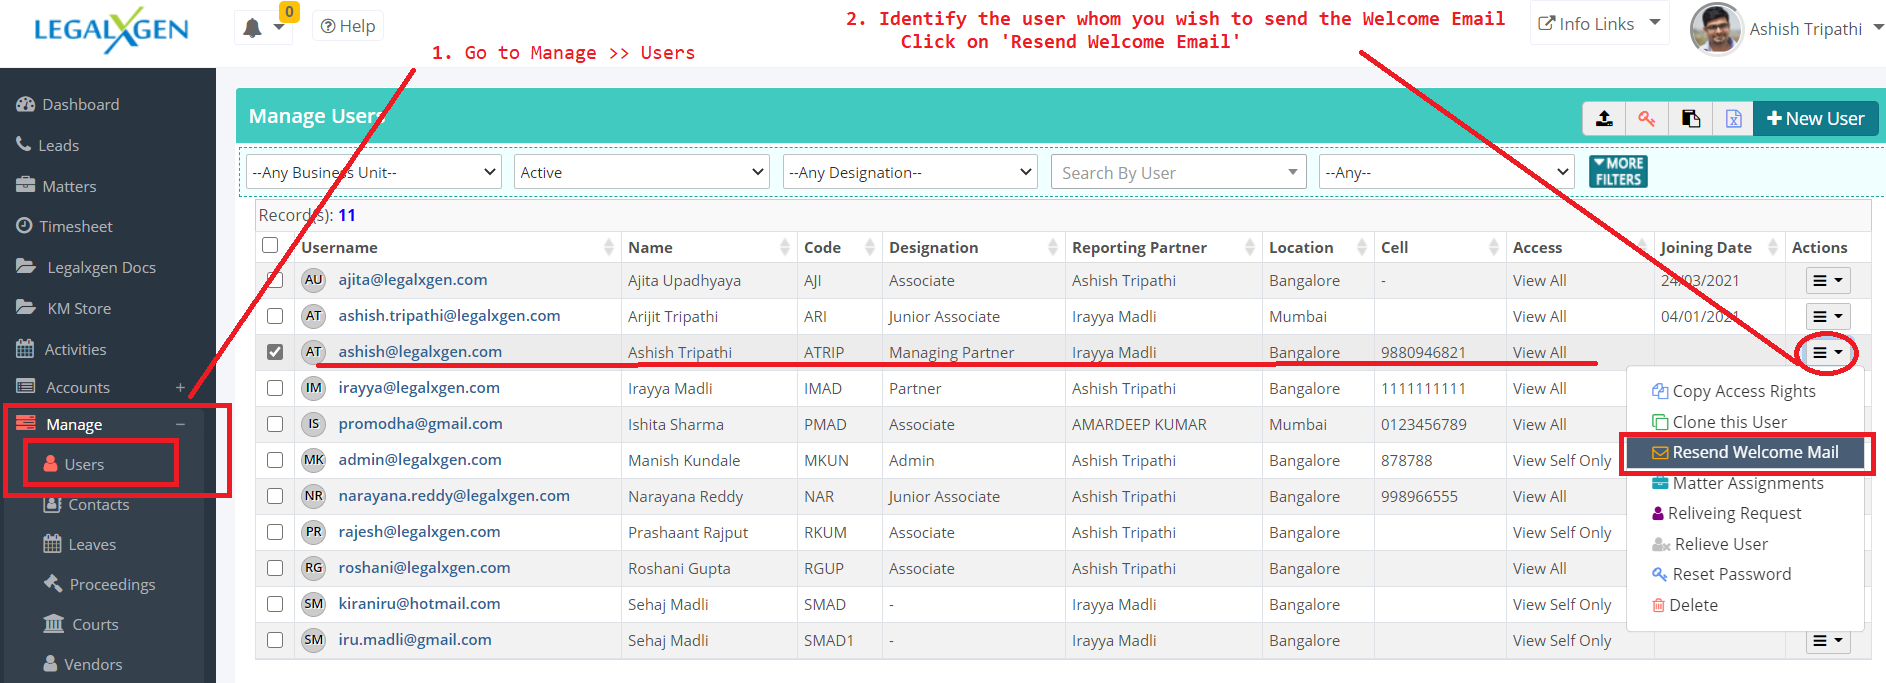Click Ashish Tripathi profile avatar
Image resolution: width=1886 pixels, height=683 pixels.
coord(1716,29)
